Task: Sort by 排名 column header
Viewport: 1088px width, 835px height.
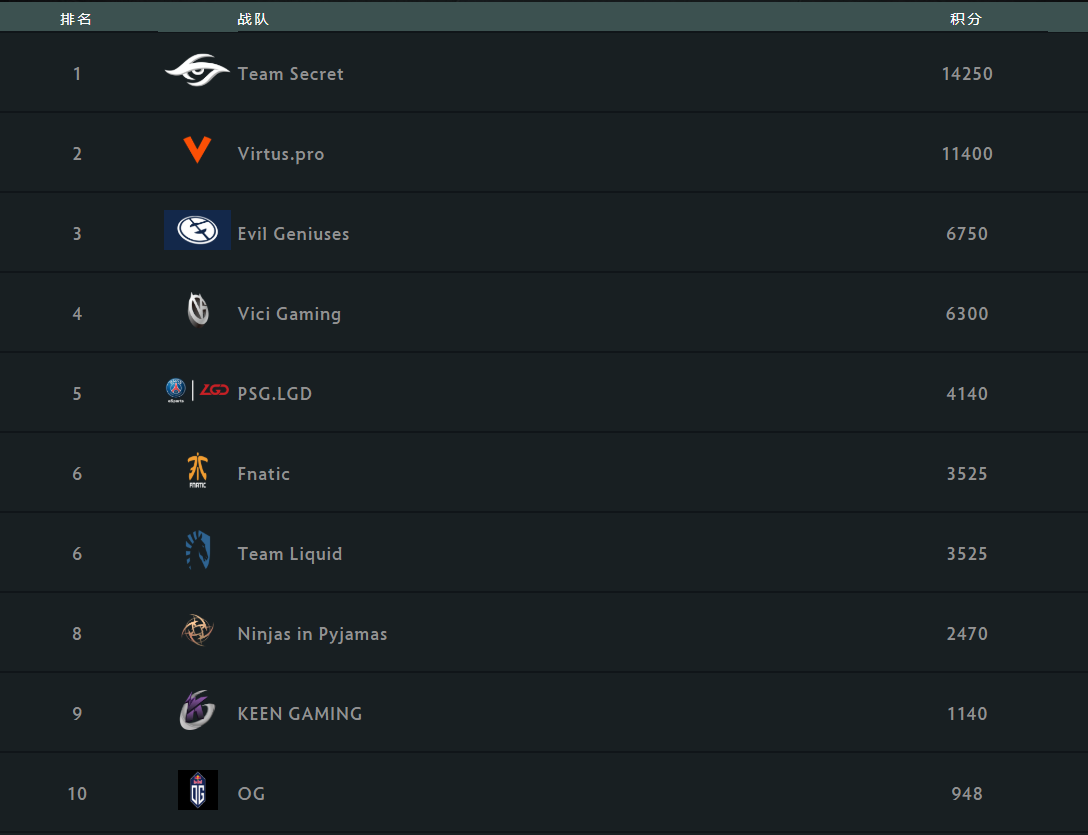Action: click(x=76, y=19)
